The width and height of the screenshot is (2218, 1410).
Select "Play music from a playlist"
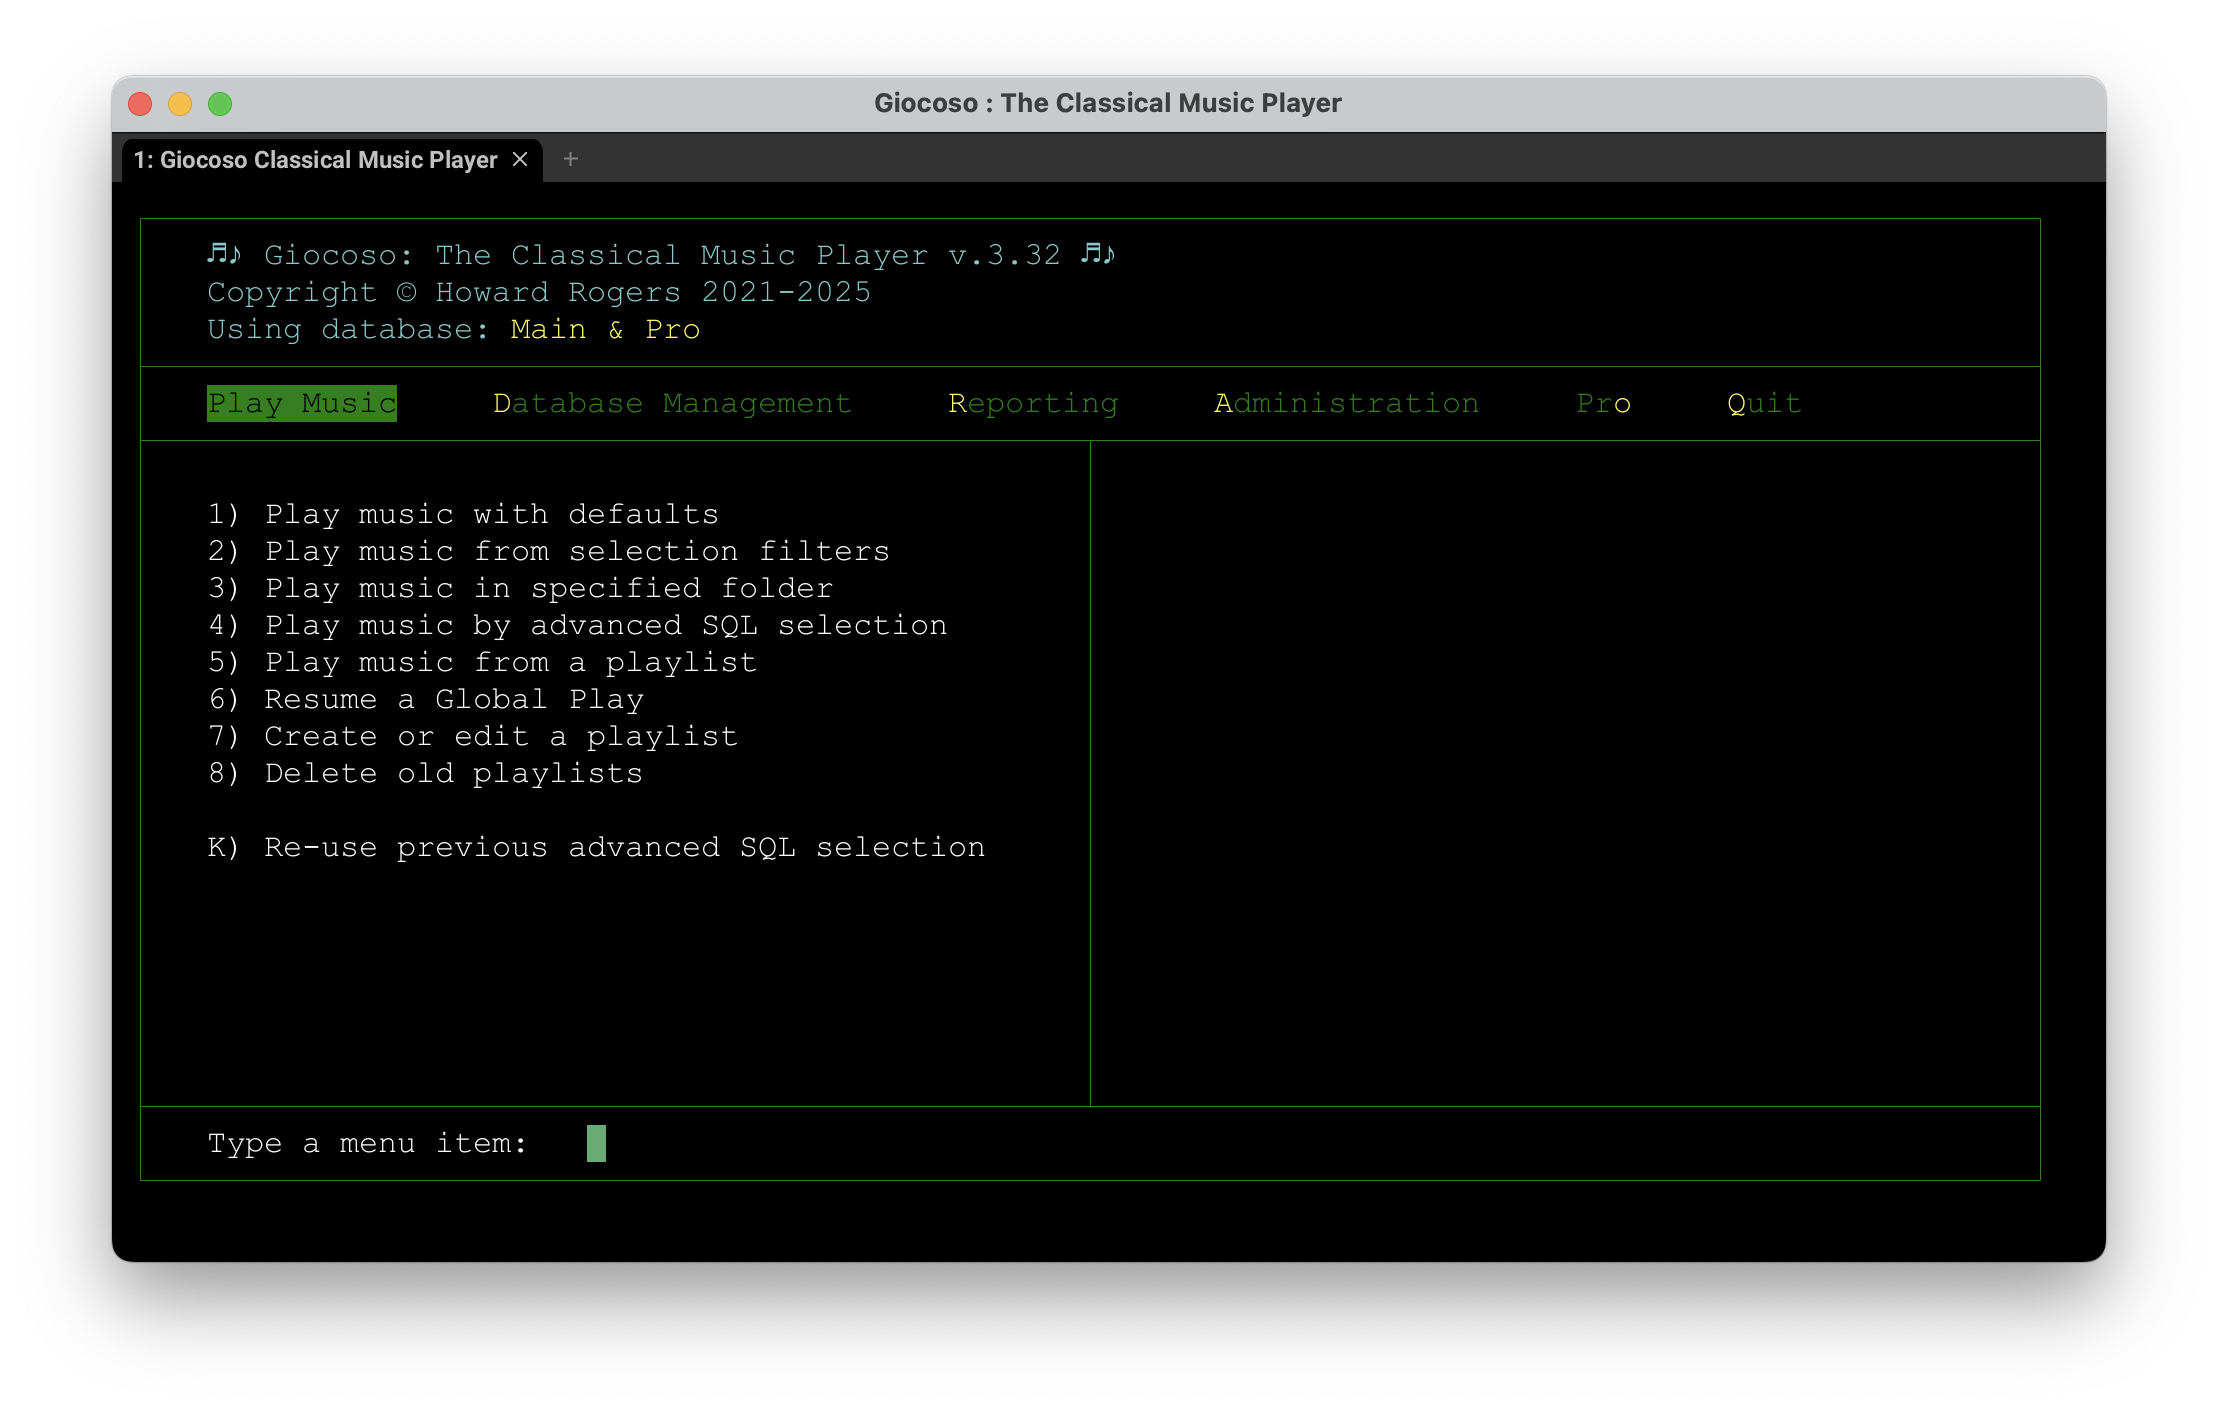(x=482, y=662)
